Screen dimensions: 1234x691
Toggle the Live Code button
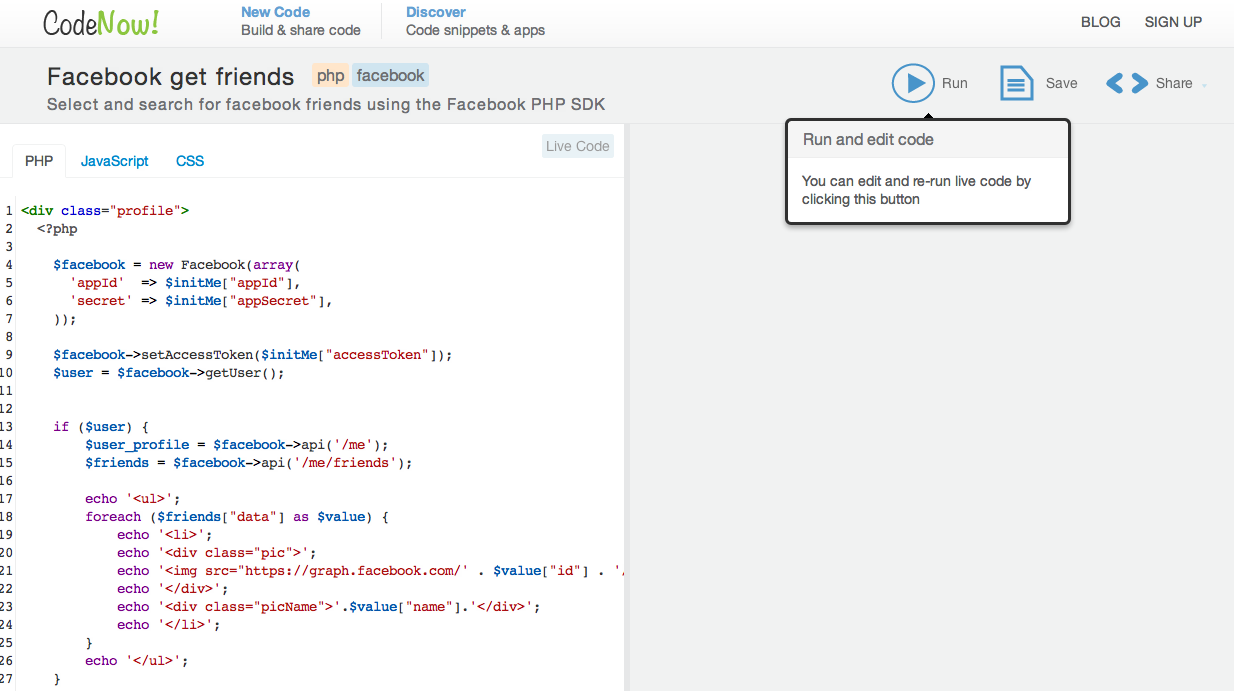tap(577, 146)
